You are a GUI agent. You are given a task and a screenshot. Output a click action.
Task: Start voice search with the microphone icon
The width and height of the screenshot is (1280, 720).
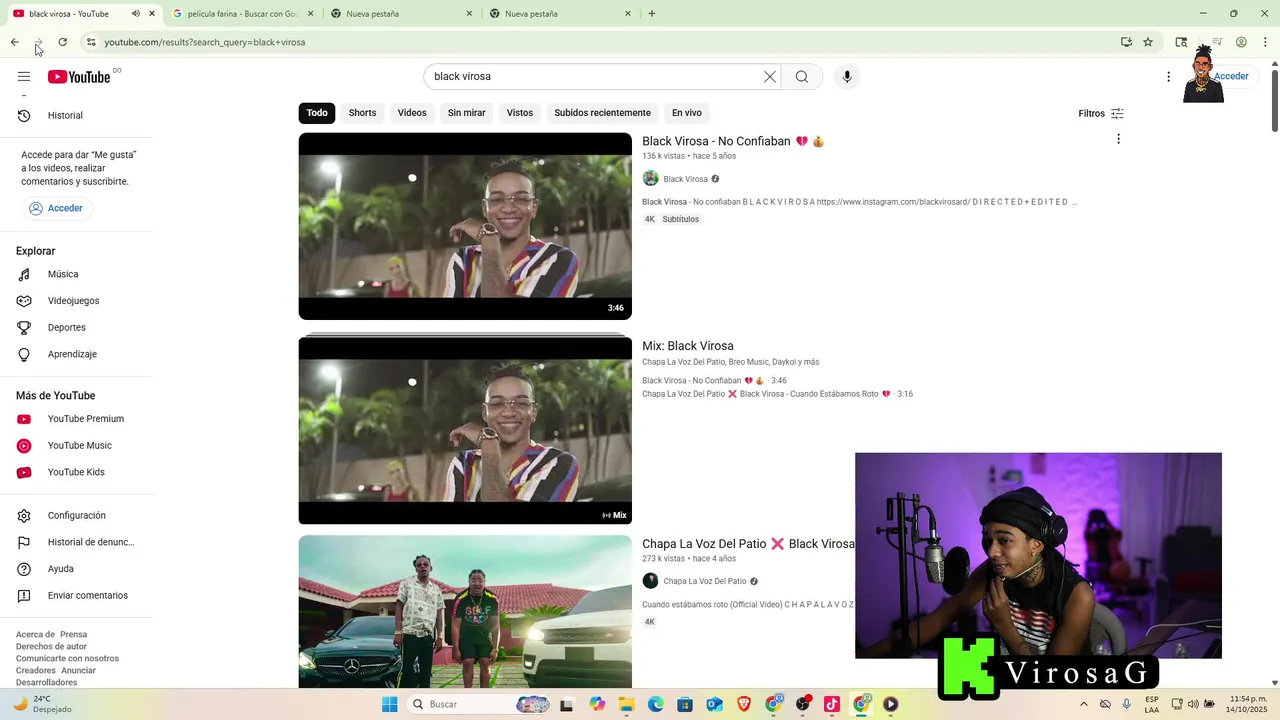847,77
